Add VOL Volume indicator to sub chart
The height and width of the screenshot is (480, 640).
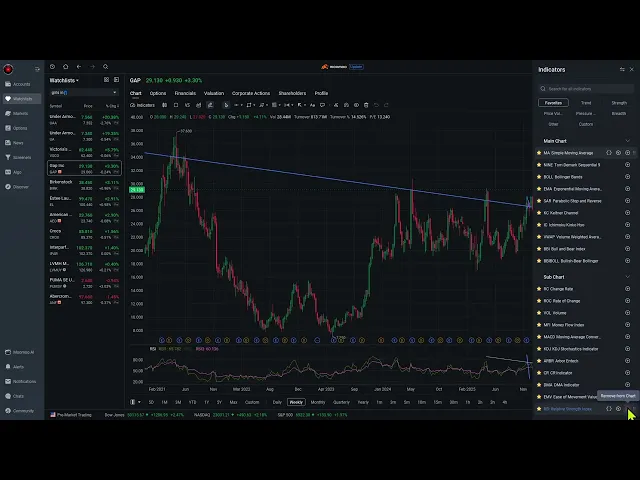(628, 313)
